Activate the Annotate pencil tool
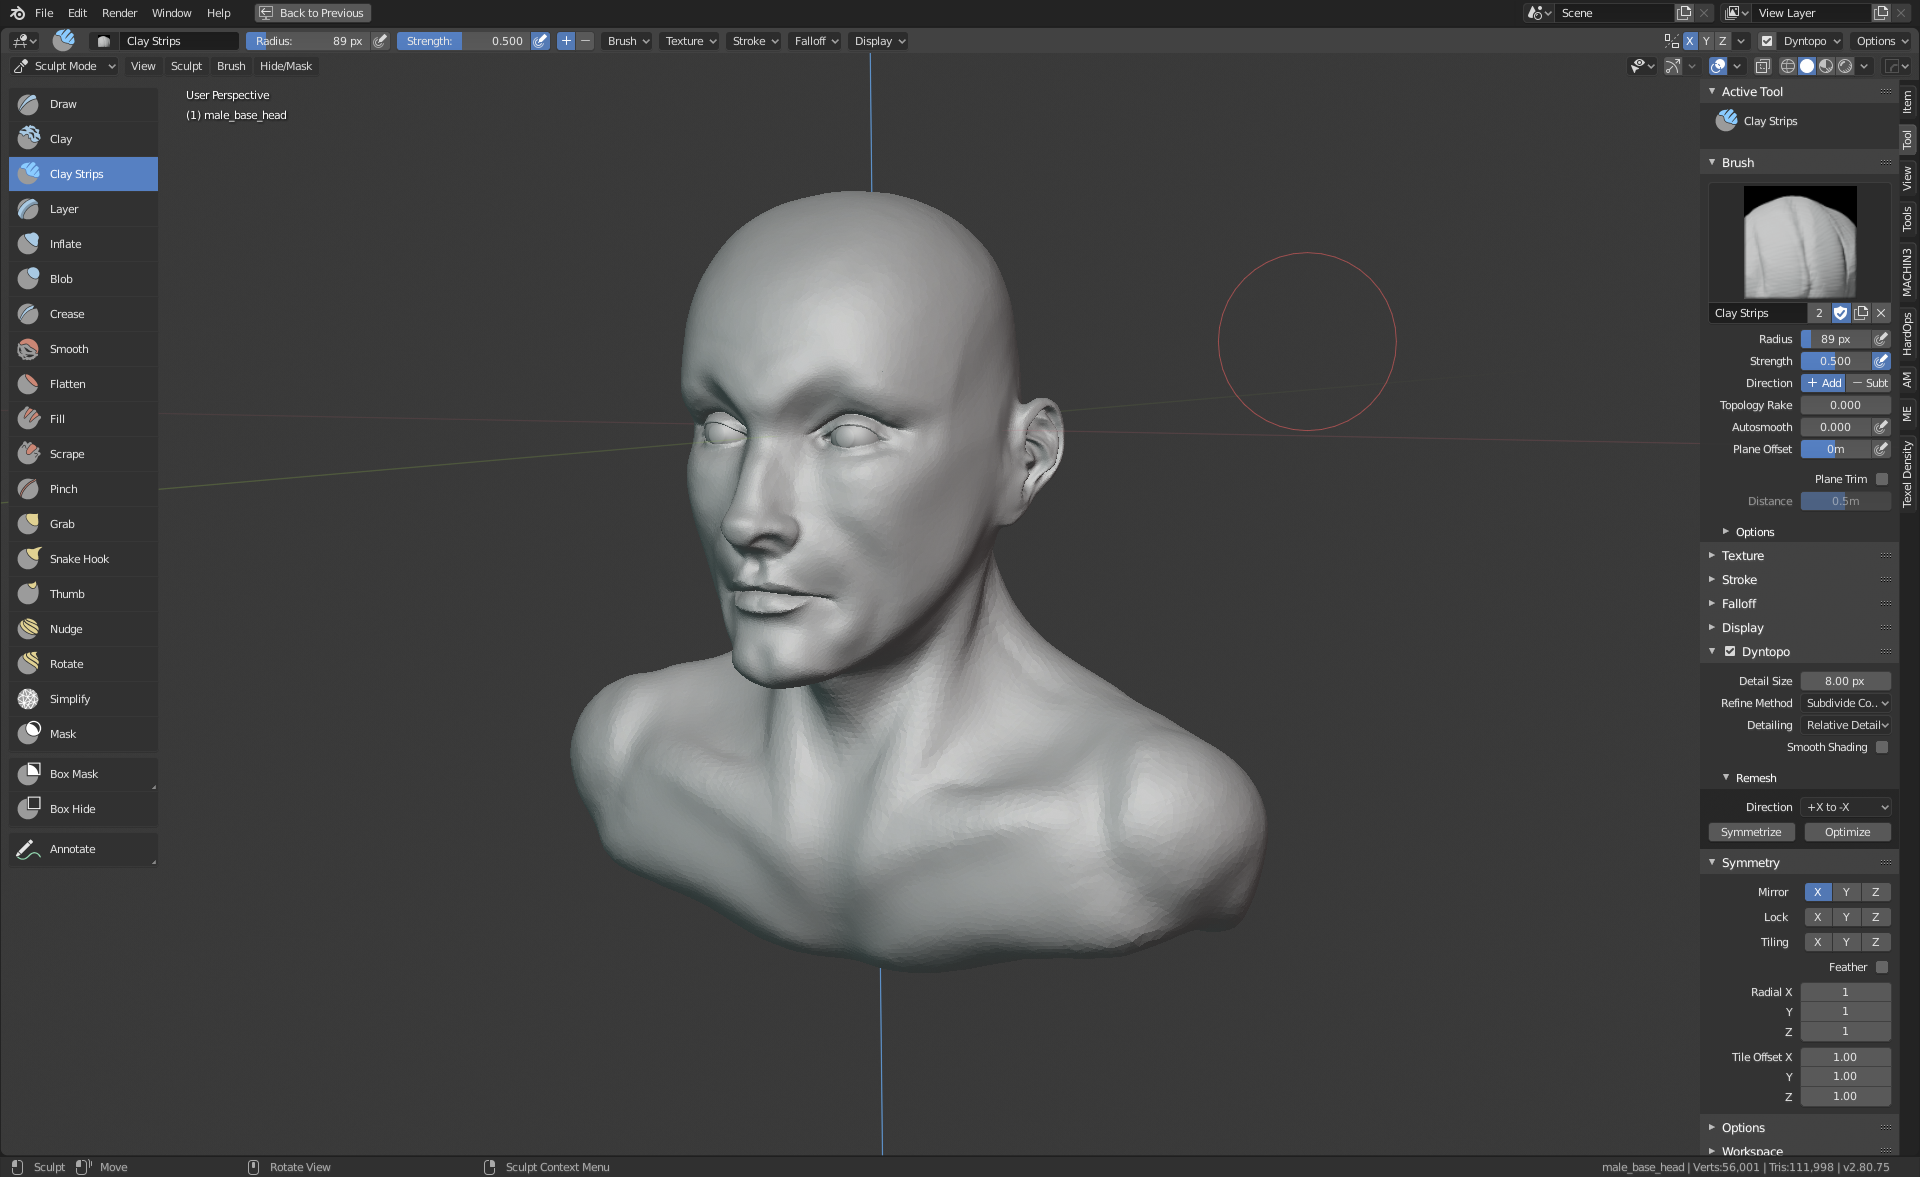Image resolution: width=1920 pixels, height=1177 pixels. 72,849
